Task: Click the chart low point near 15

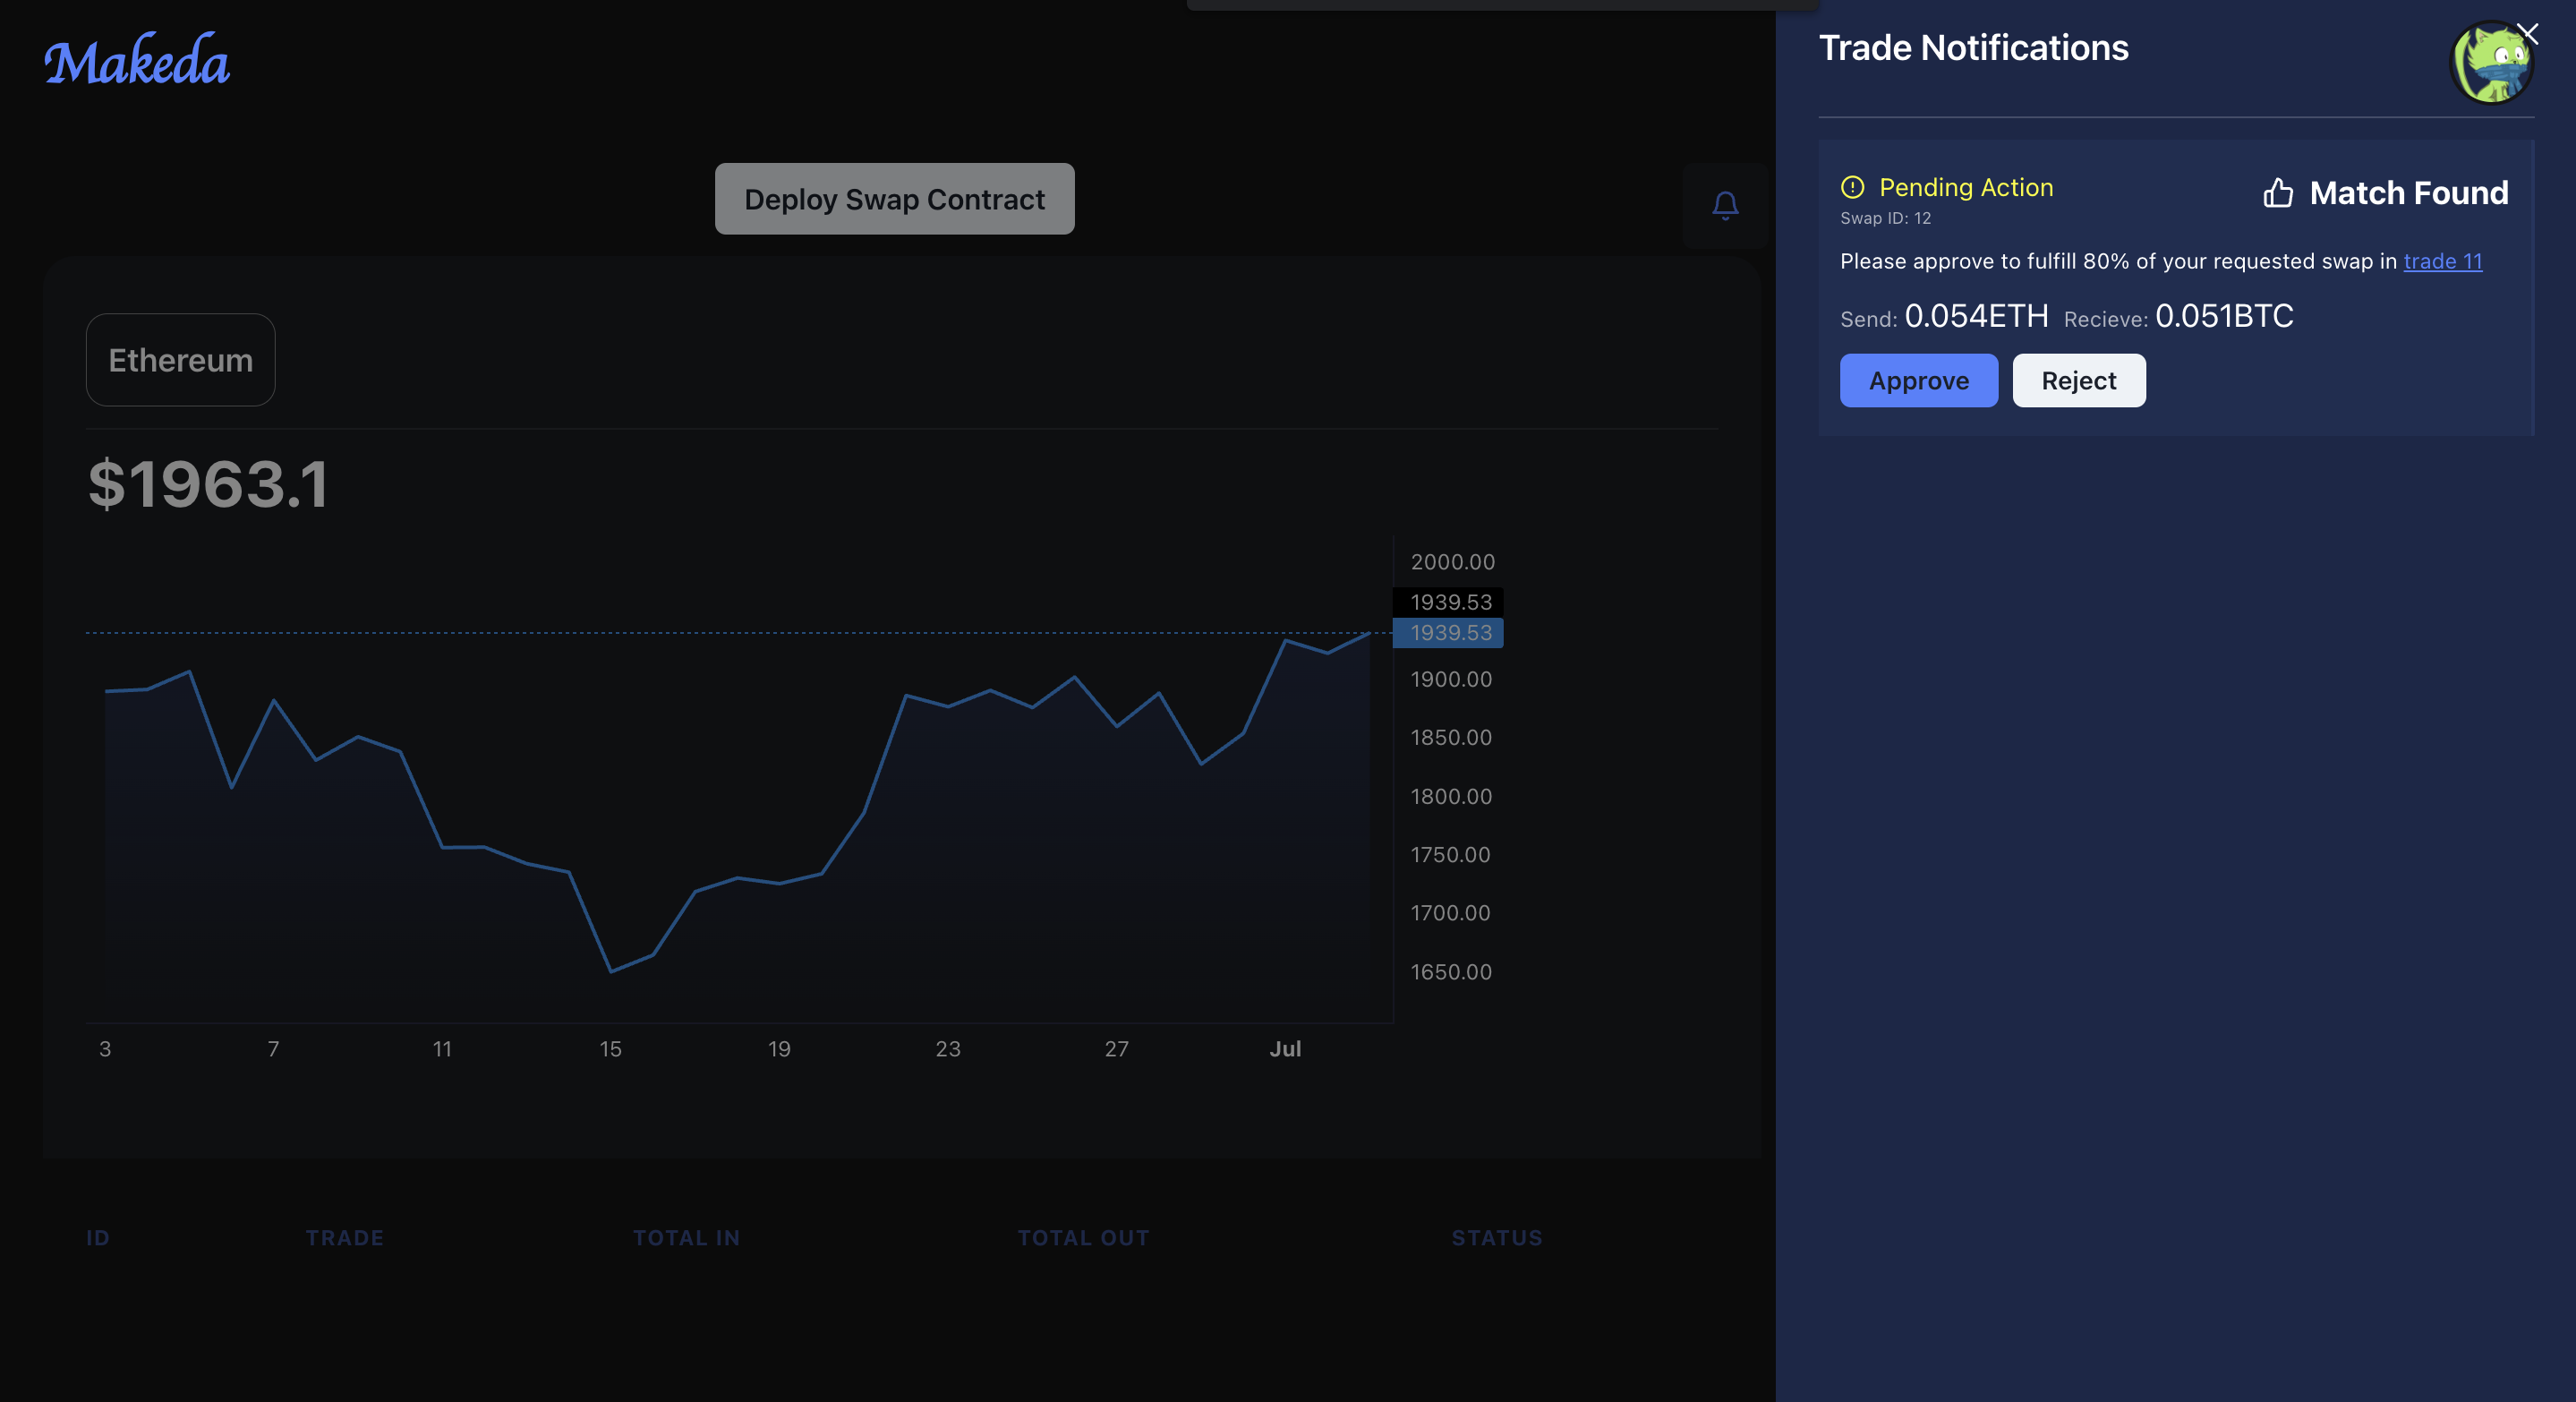Action: 611,970
